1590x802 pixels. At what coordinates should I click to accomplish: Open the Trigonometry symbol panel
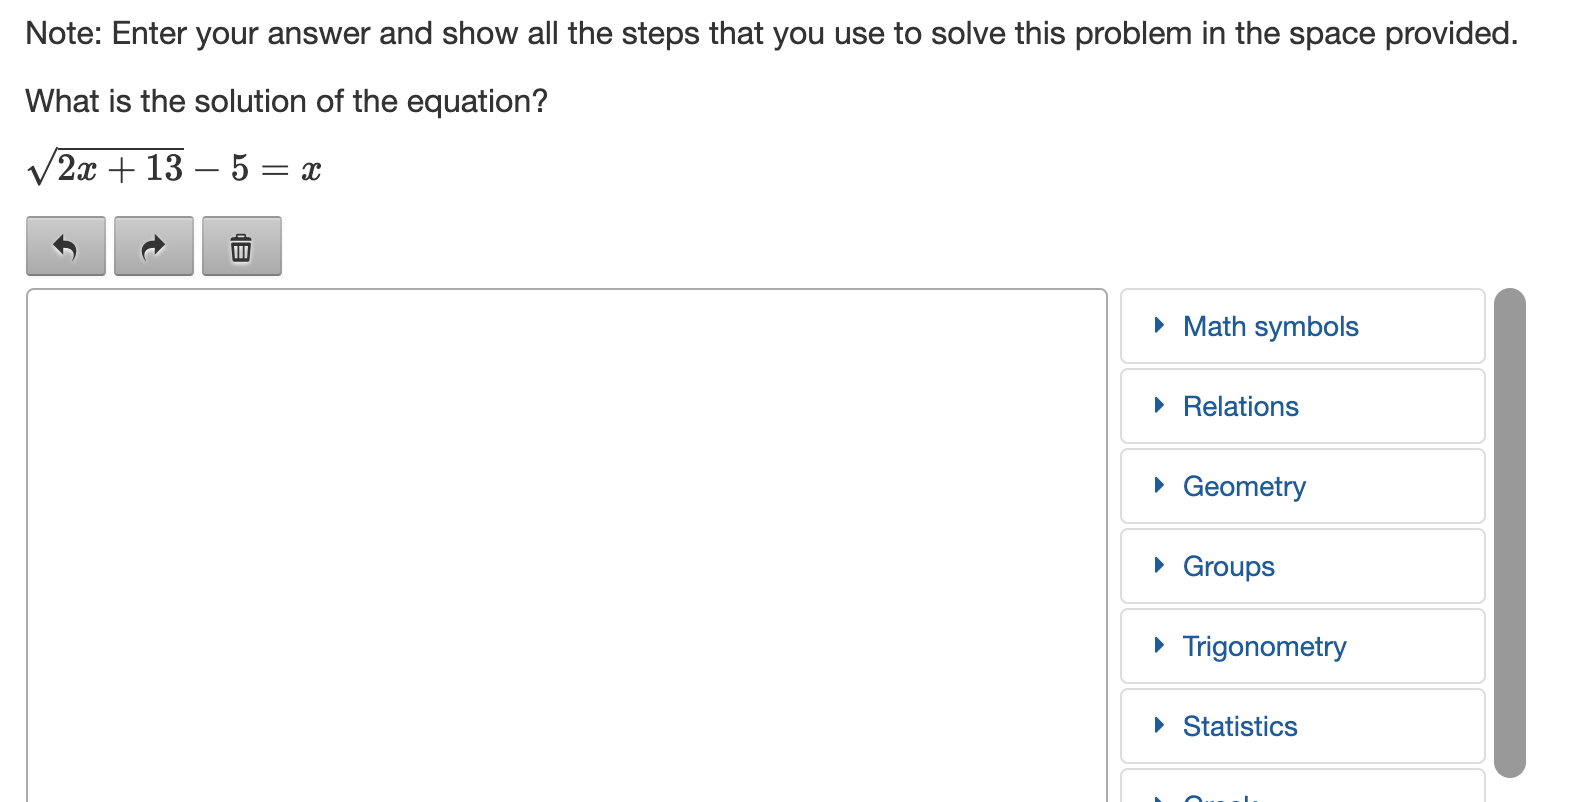click(x=1303, y=646)
